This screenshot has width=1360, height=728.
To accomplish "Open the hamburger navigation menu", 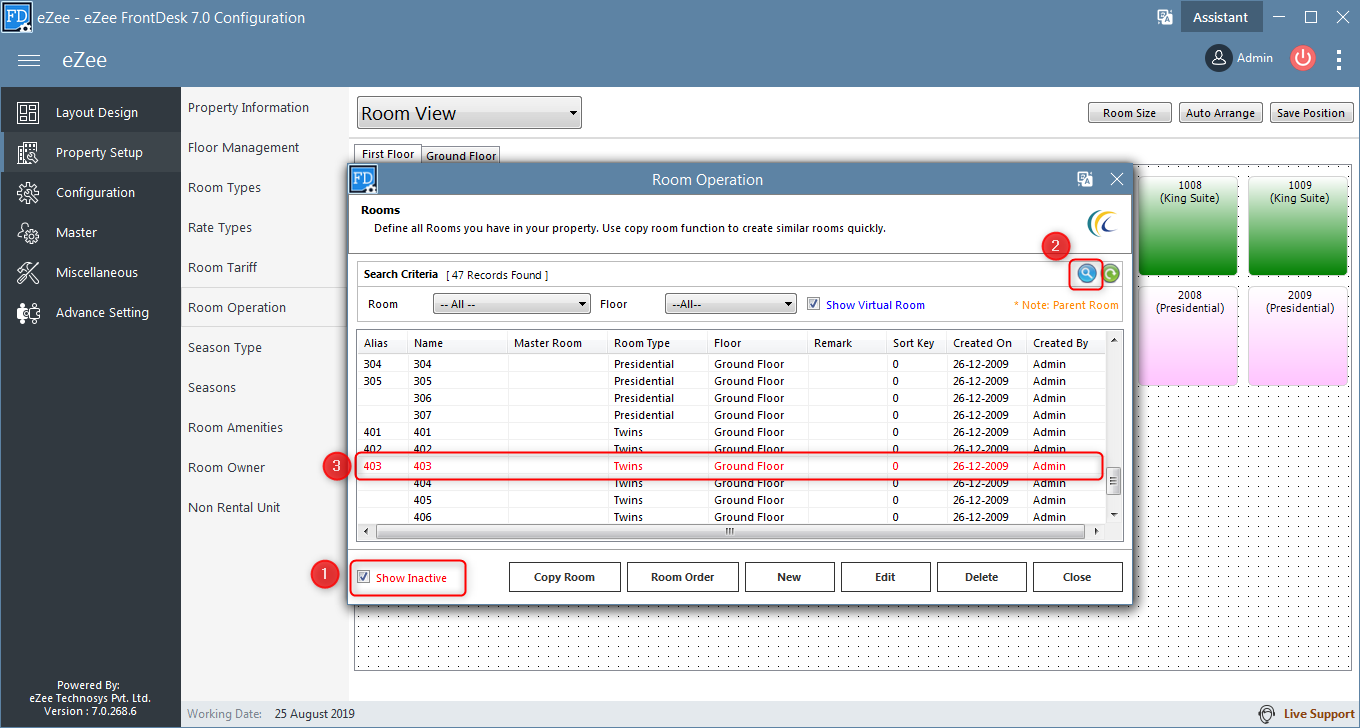I will (x=29, y=60).
